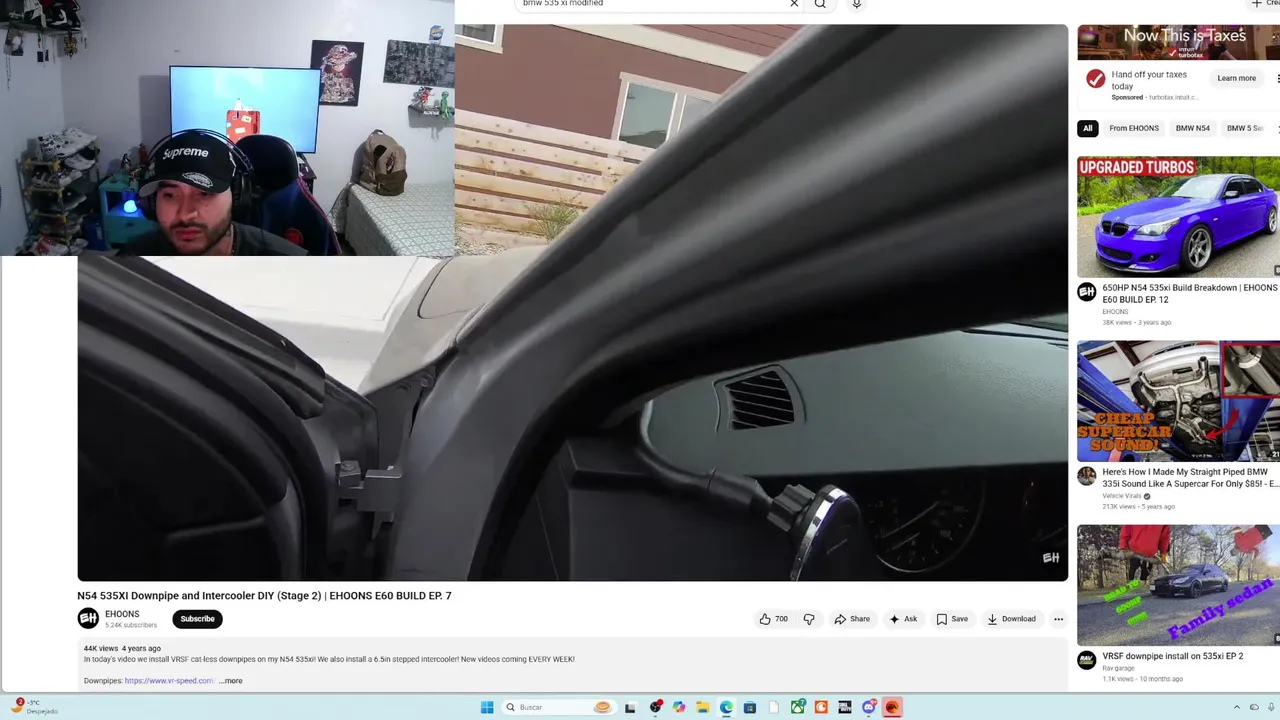Open Rav garage channel avatar

[1087, 660]
